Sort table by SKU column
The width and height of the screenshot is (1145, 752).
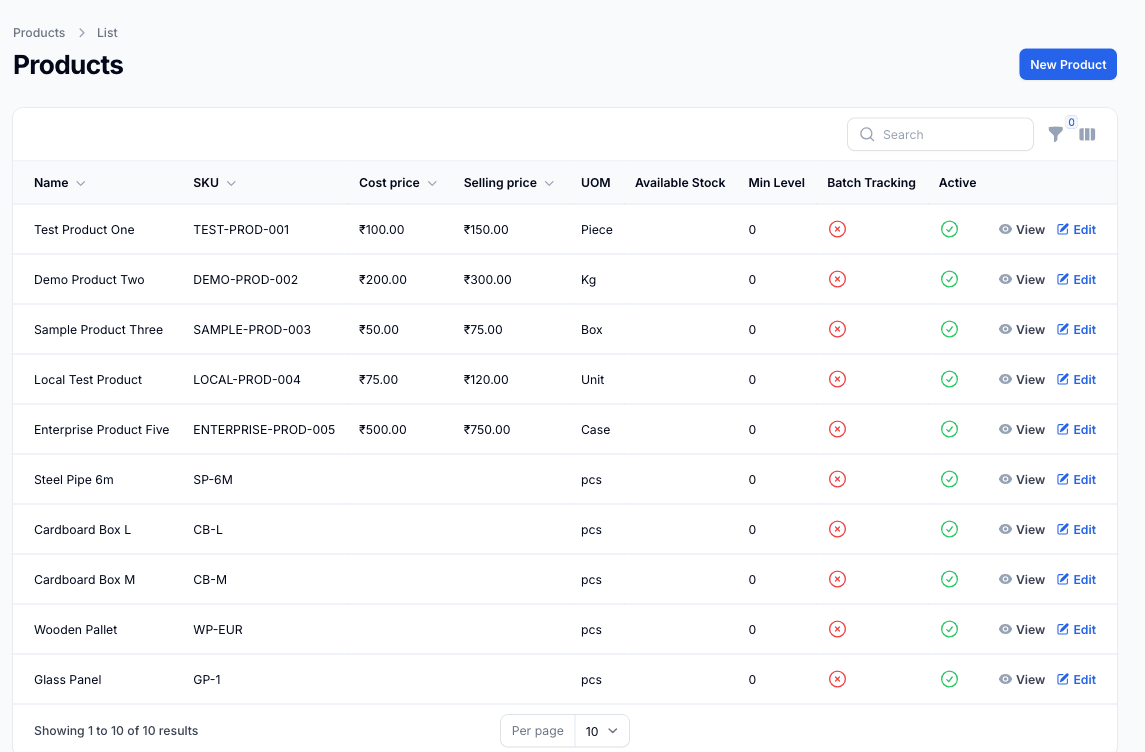(x=214, y=183)
